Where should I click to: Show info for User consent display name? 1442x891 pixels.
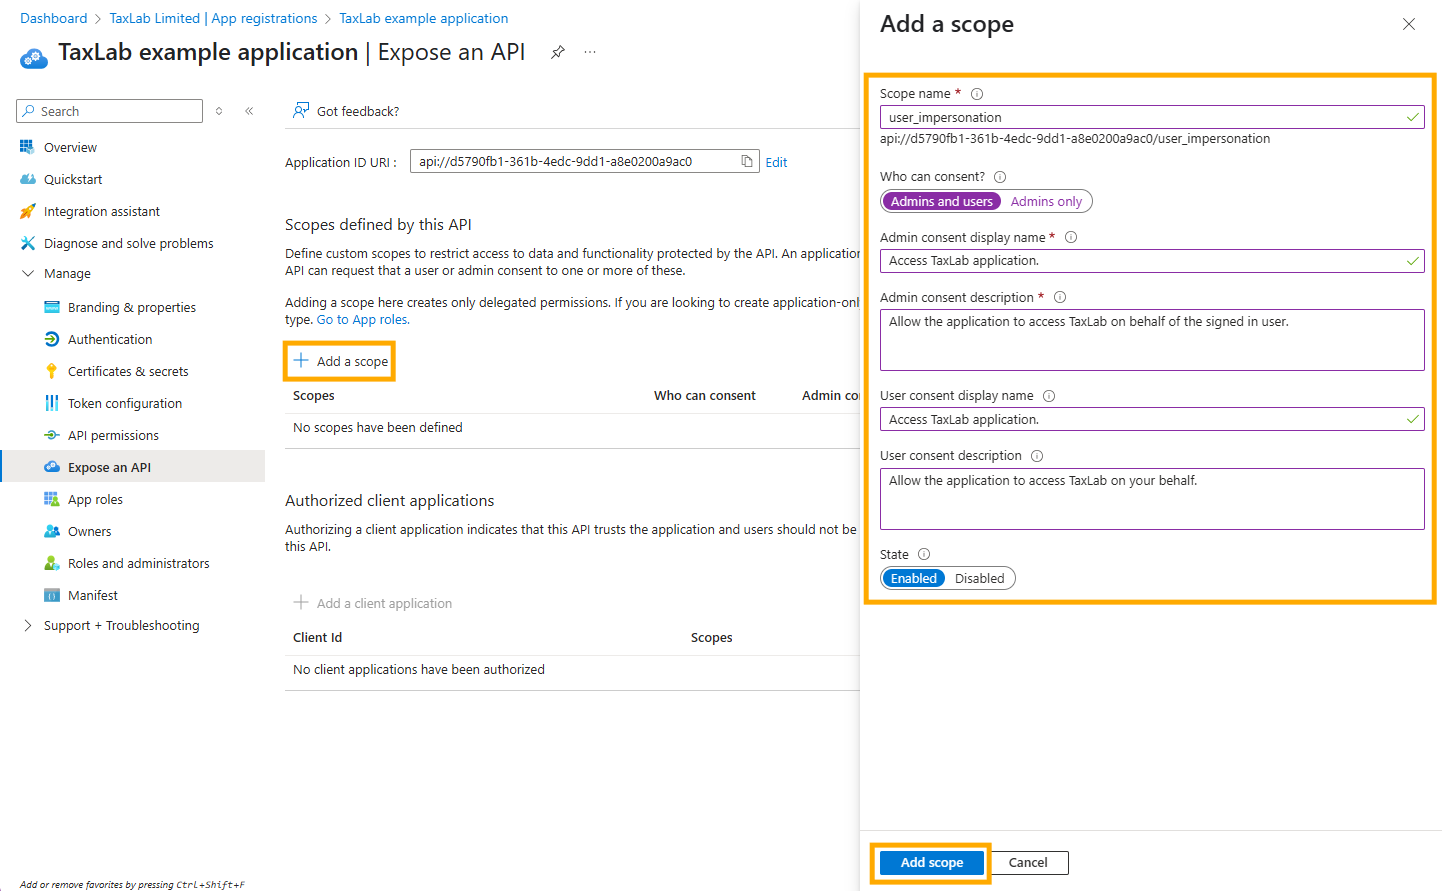point(1049,396)
